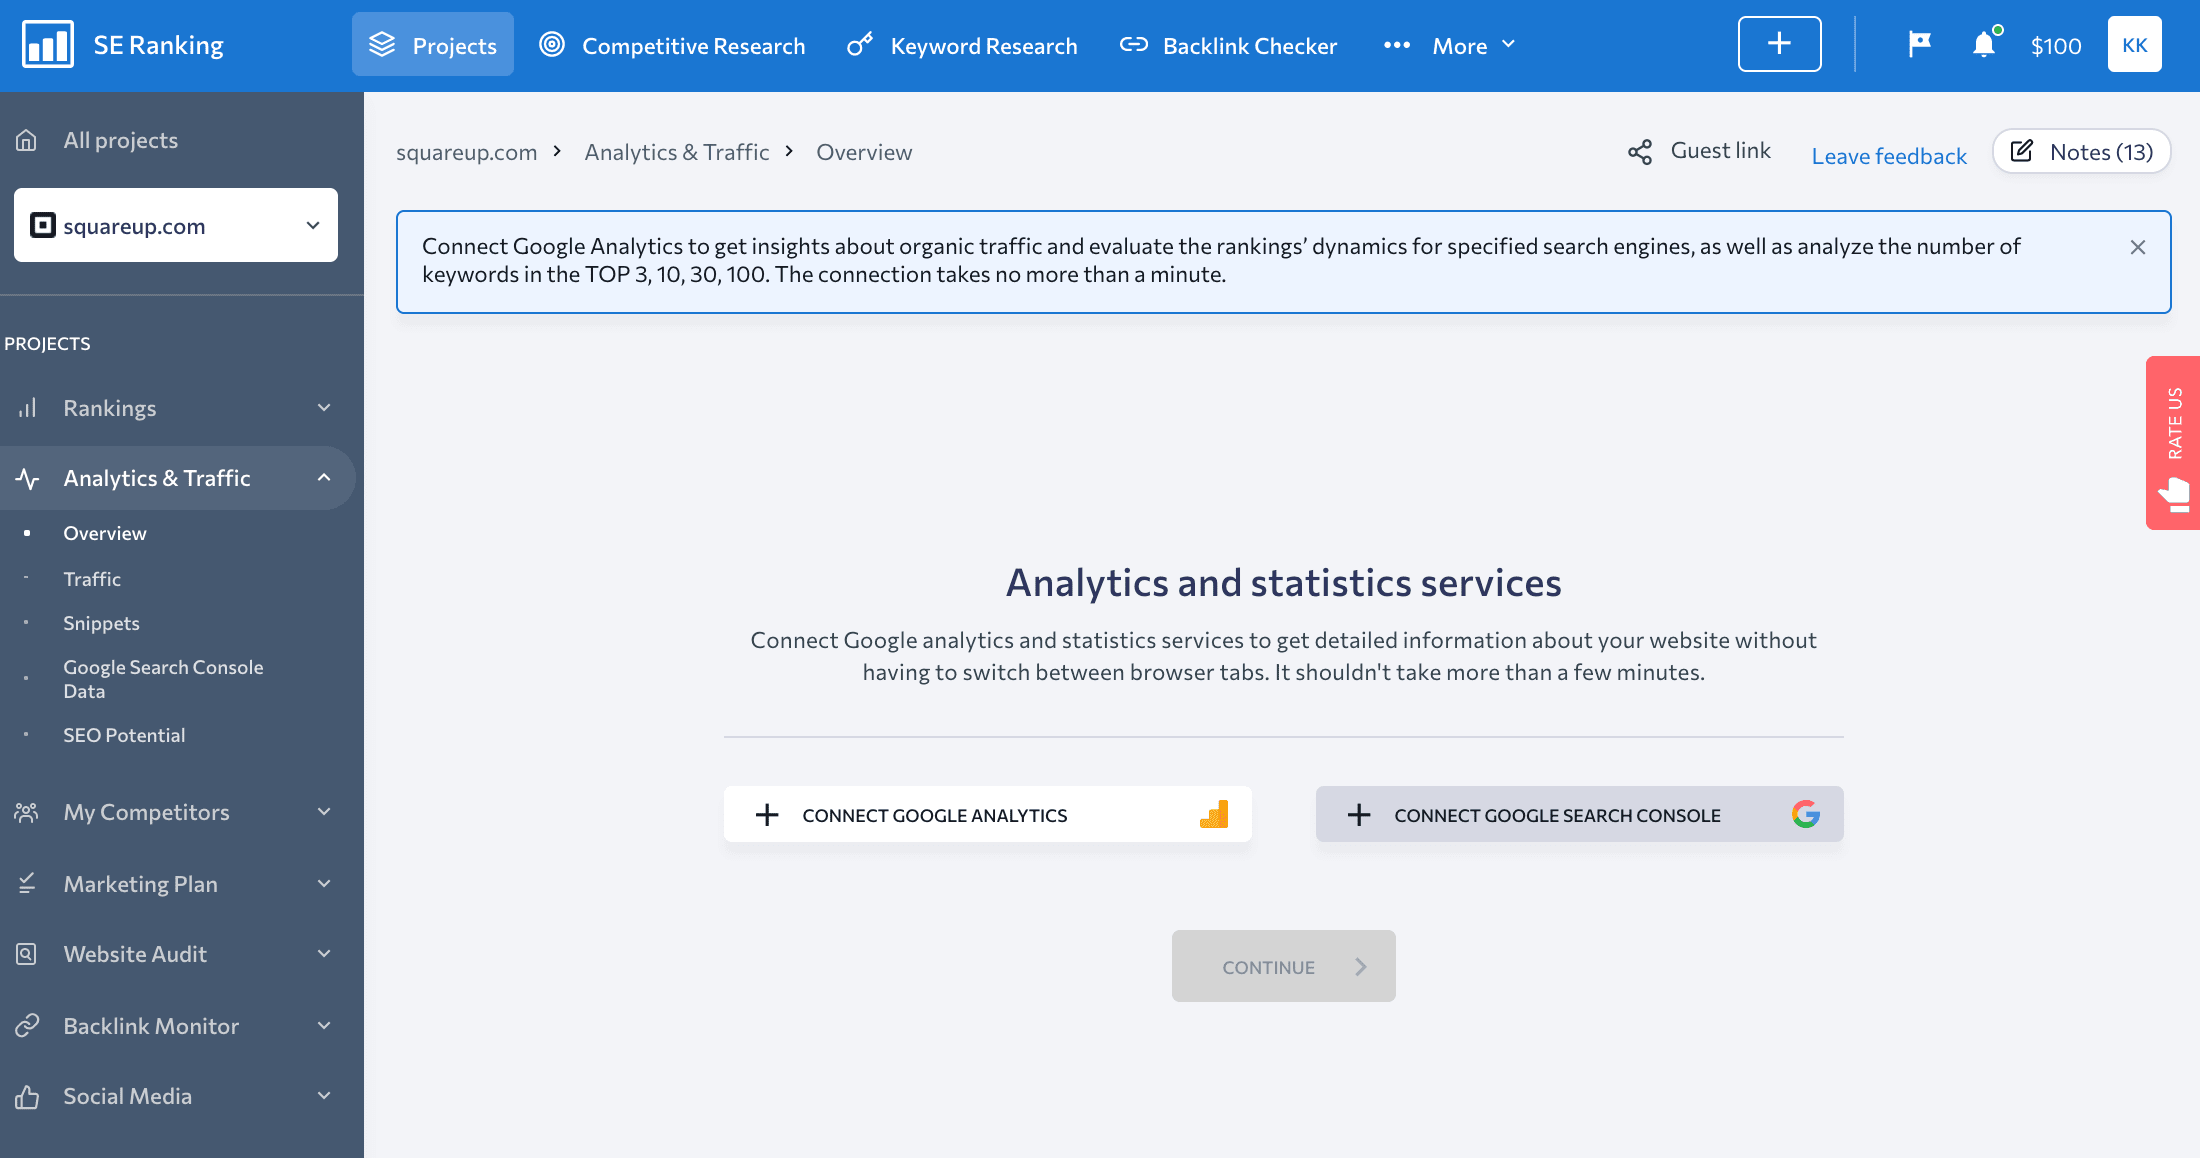2200x1158 pixels.
Task: Open the KK user avatar menu
Action: [x=2135, y=44]
